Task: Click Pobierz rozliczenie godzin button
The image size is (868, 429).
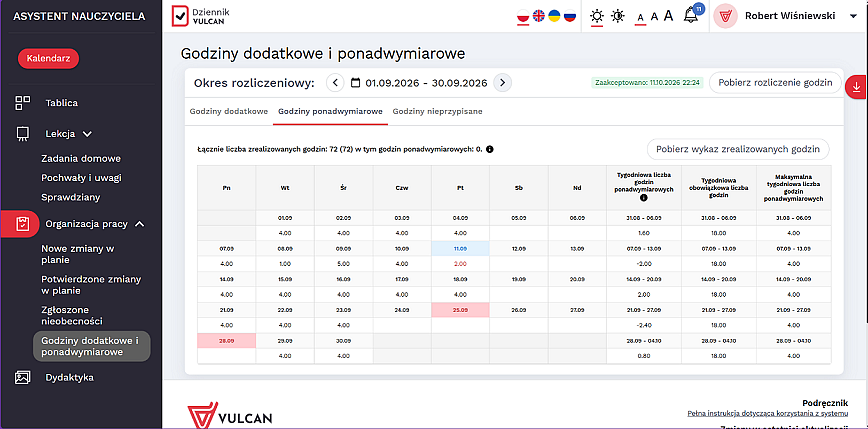Action: tap(775, 83)
